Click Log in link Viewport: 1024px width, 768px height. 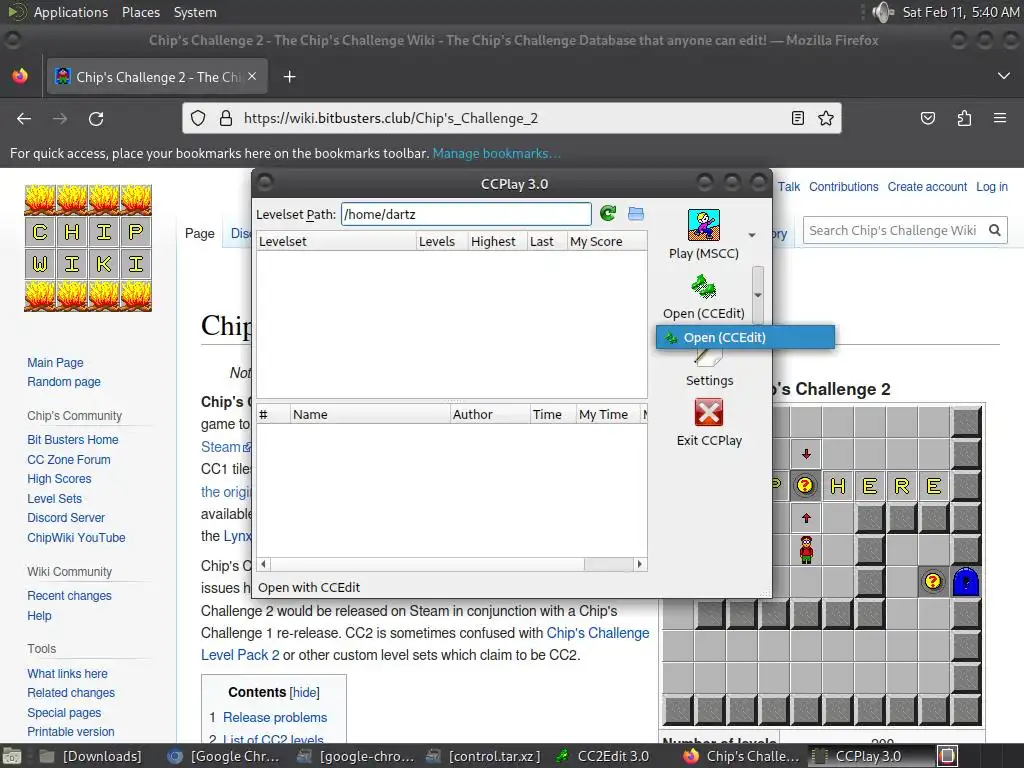[x=991, y=187]
